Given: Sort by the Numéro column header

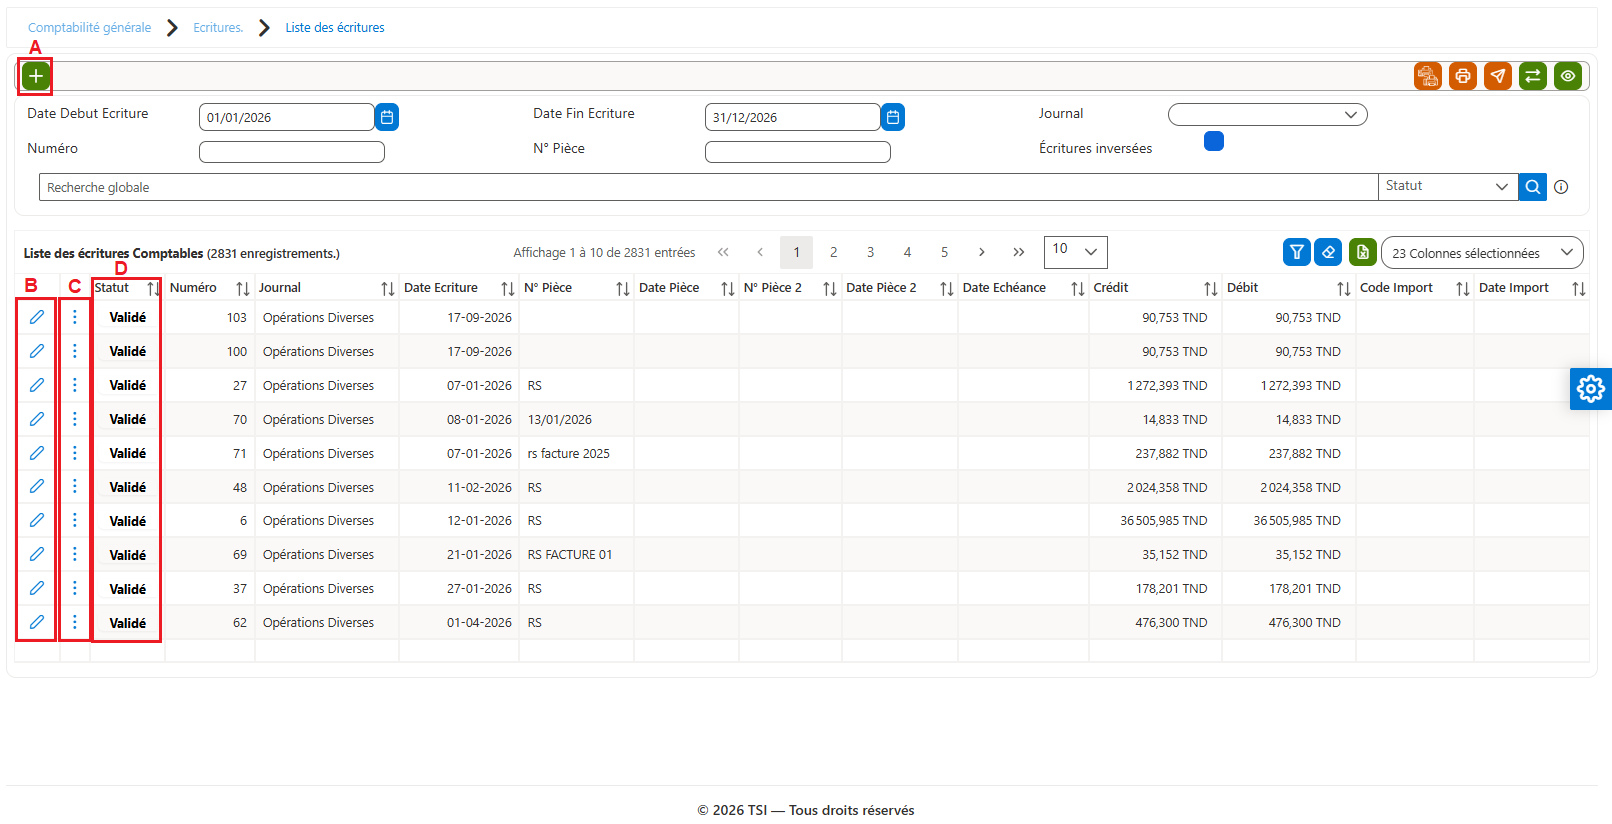Looking at the screenshot, I should (x=209, y=288).
